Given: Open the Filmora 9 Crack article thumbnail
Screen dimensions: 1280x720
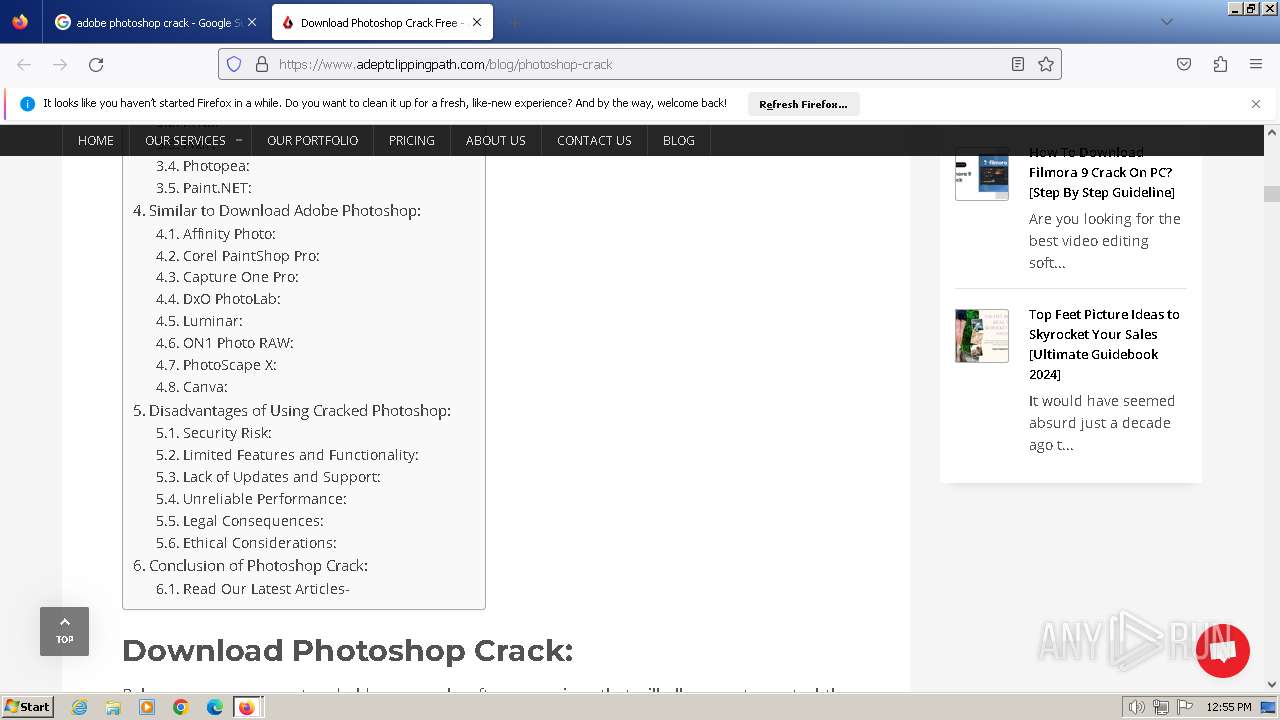Looking at the screenshot, I should (982, 174).
